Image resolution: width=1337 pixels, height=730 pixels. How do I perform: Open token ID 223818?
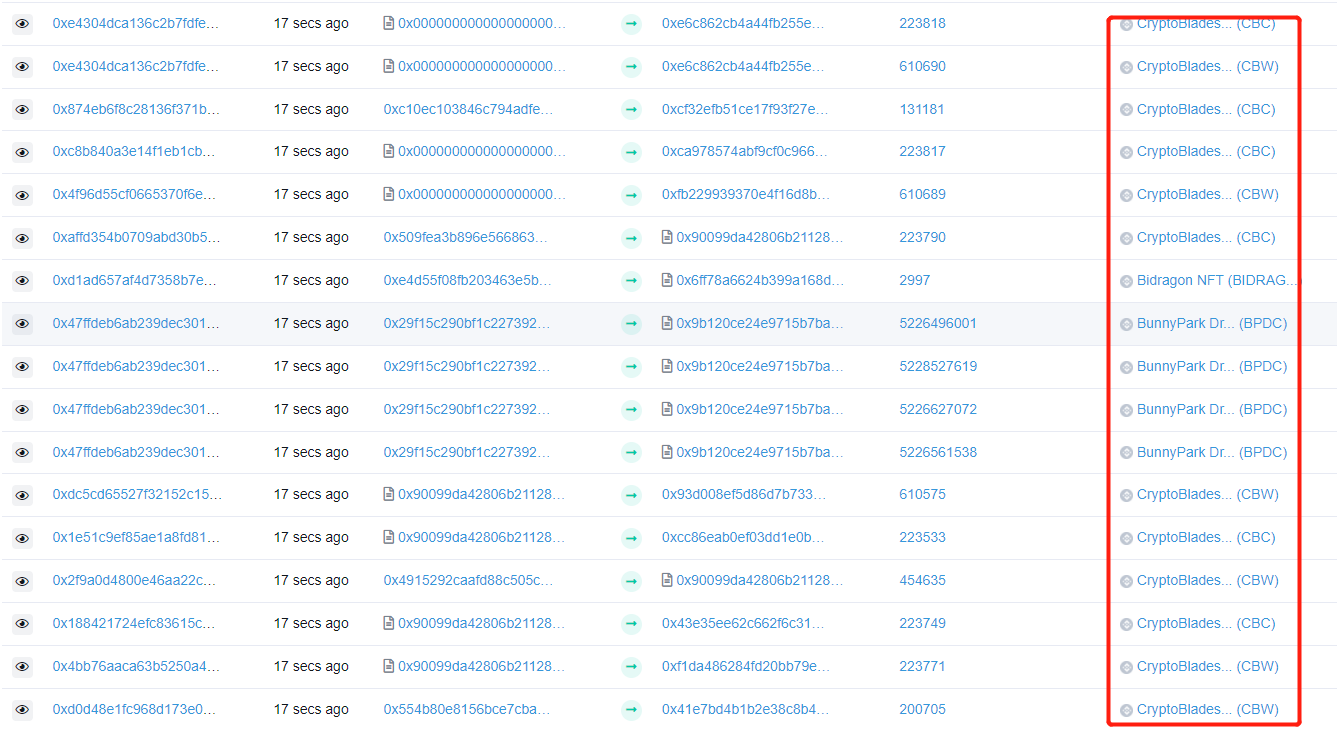pyautogui.click(x=922, y=23)
